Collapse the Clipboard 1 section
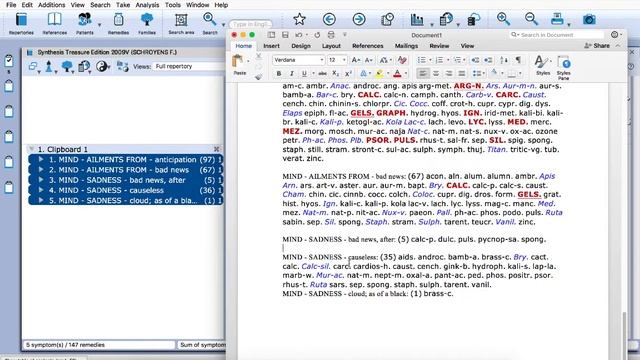Viewport: 640px width, 360px height. tap(31, 149)
